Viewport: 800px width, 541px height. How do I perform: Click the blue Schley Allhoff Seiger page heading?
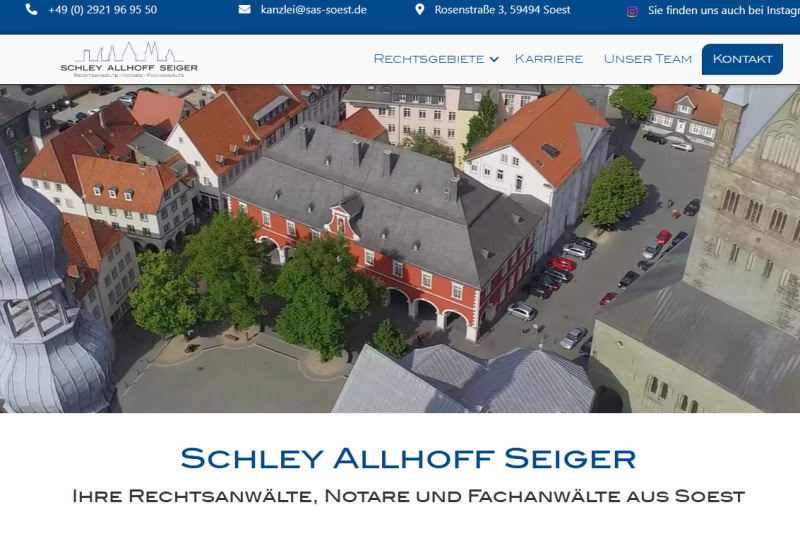tap(408, 459)
